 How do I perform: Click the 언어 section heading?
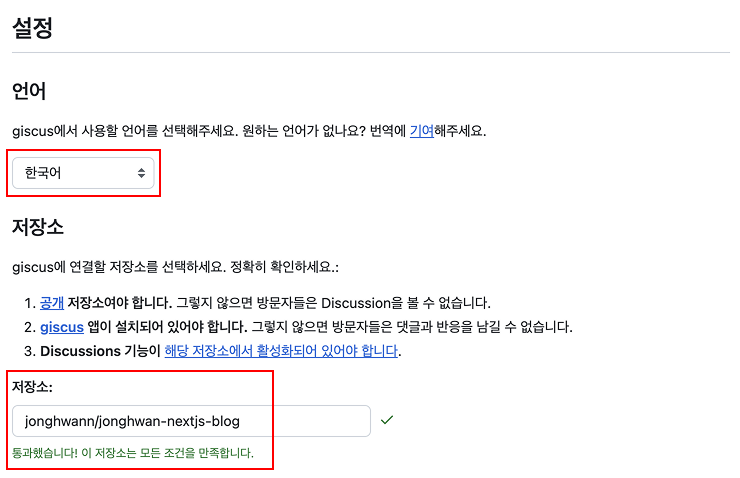[x=30, y=91]
